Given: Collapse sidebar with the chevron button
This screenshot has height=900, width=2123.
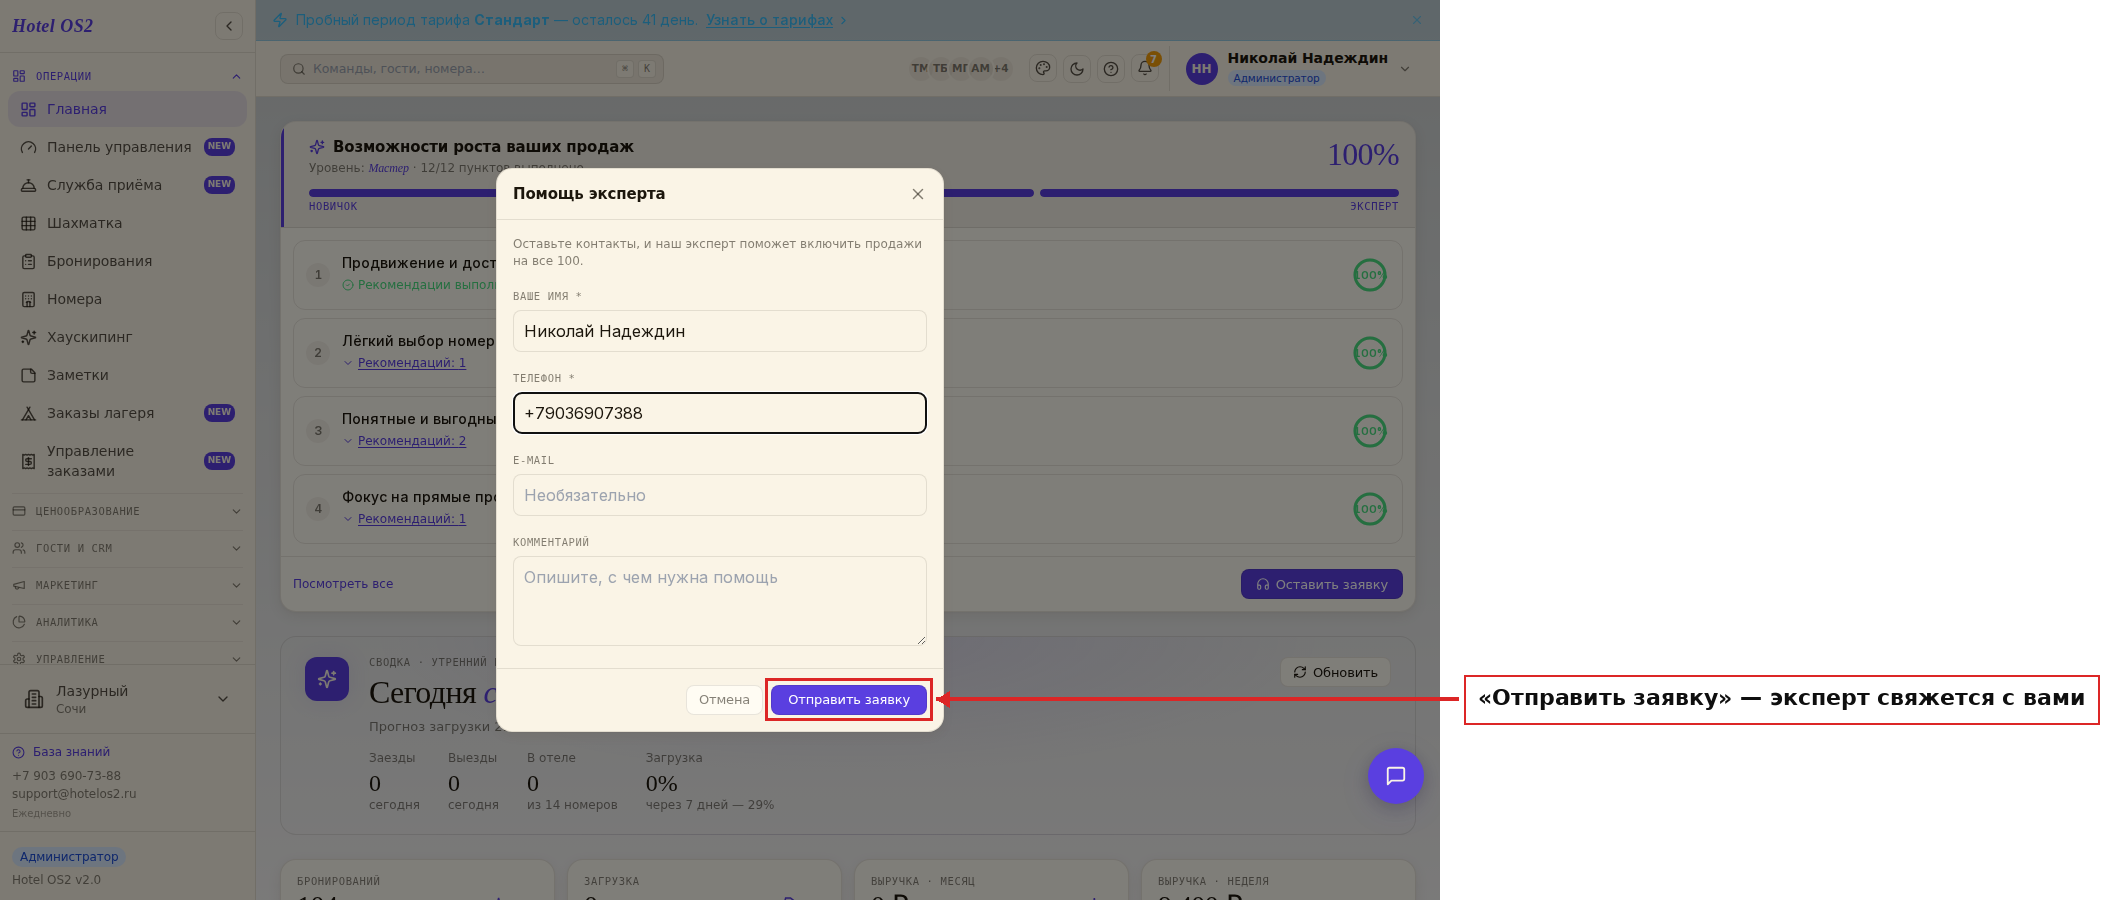Looking at the screenshot, I should (x=229, y=26).
